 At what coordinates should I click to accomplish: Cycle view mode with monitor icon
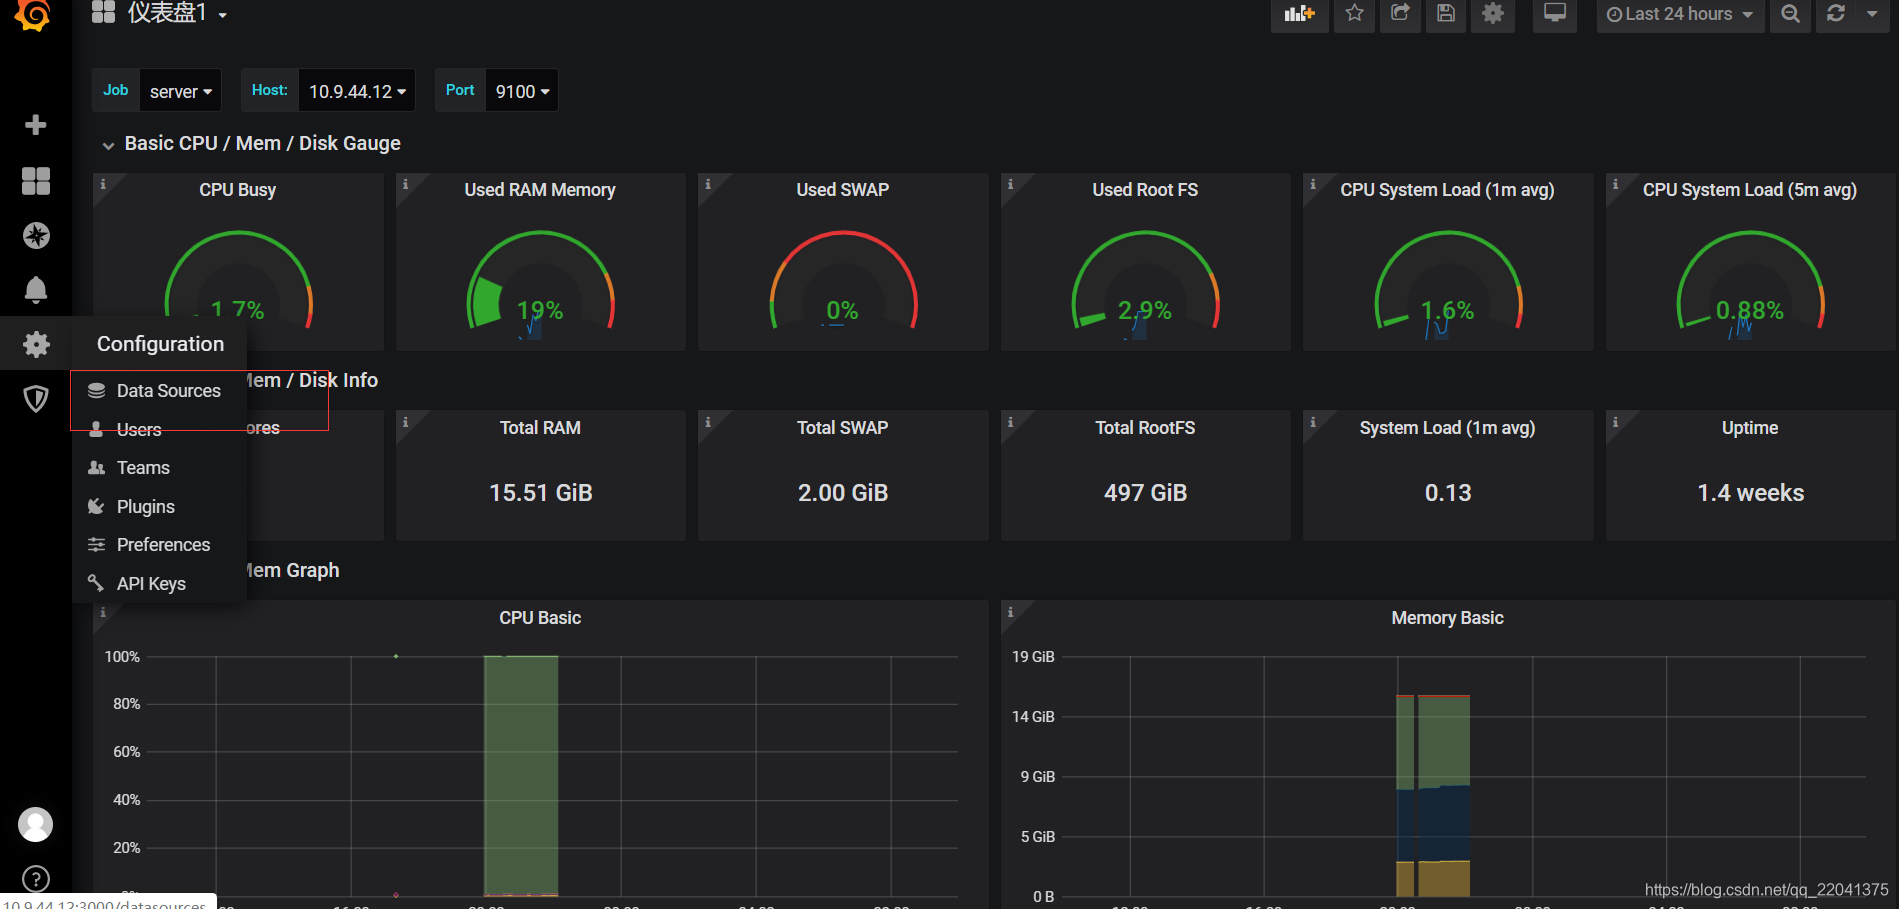(x=1555, y=14)
